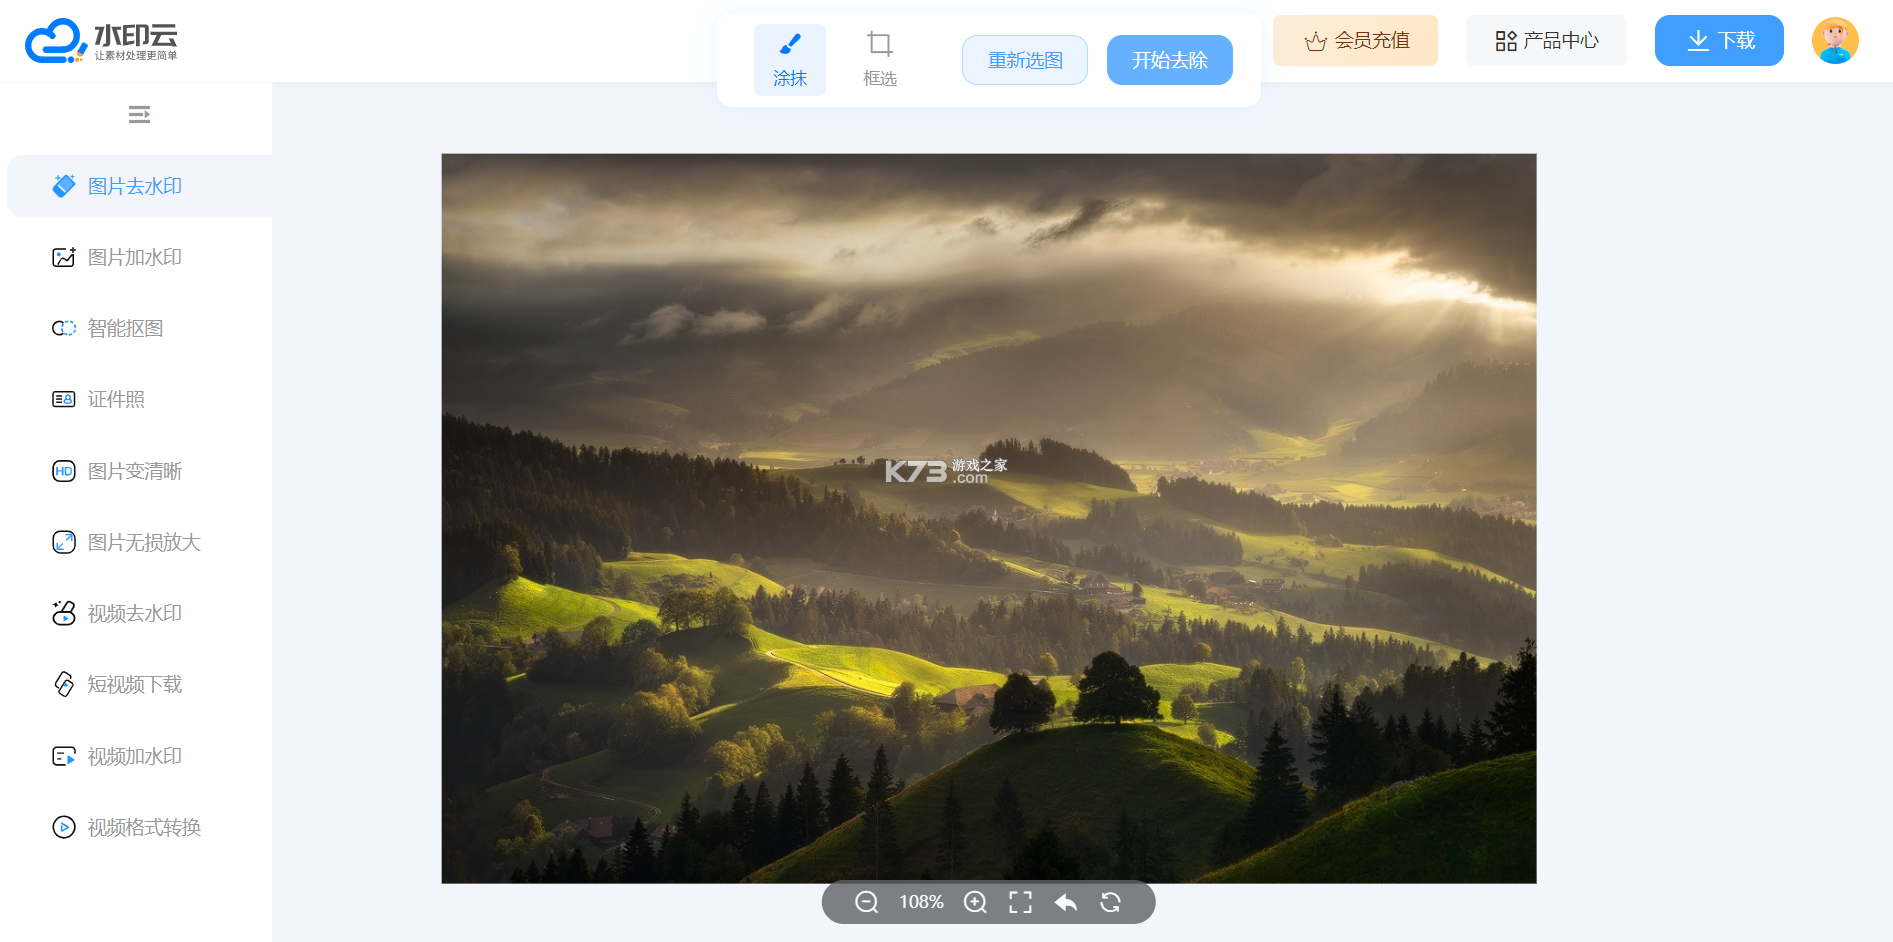
Task: Click the 重新选图 button
Action: point(1025,60)
